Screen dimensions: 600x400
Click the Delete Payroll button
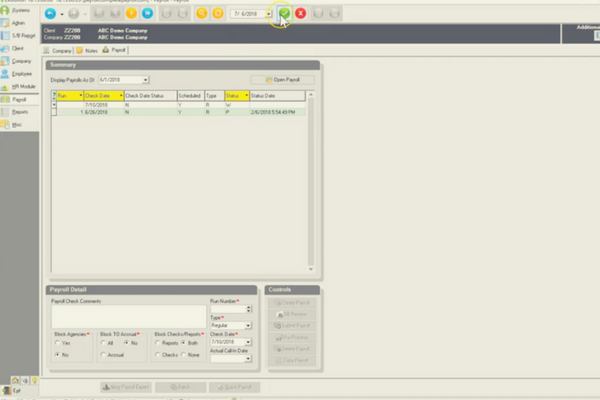[292, 349]
